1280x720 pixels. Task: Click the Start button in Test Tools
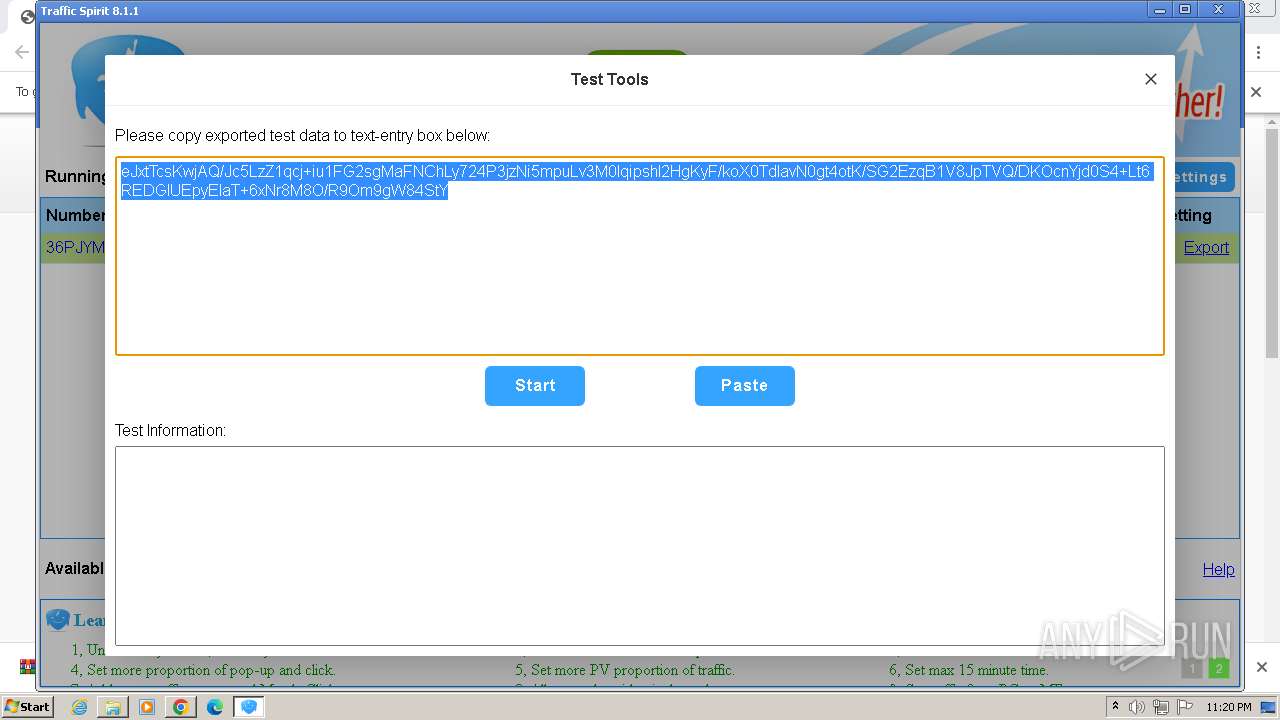[x=535, y=386]
